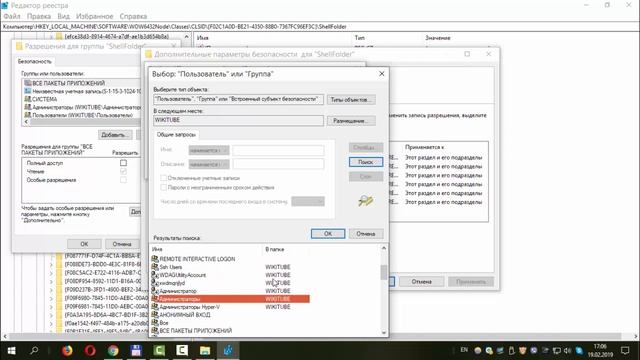This screenshot has width=640, height=360.
Task: Toggle Allow checkbox for Особые разрешения
Action: tap(123, 180)
